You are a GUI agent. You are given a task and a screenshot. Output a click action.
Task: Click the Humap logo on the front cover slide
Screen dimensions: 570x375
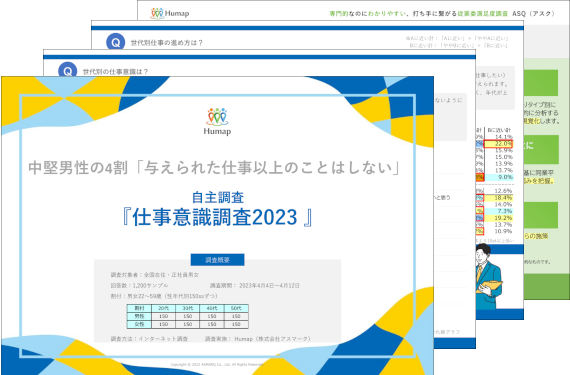[x=217, y=121]
